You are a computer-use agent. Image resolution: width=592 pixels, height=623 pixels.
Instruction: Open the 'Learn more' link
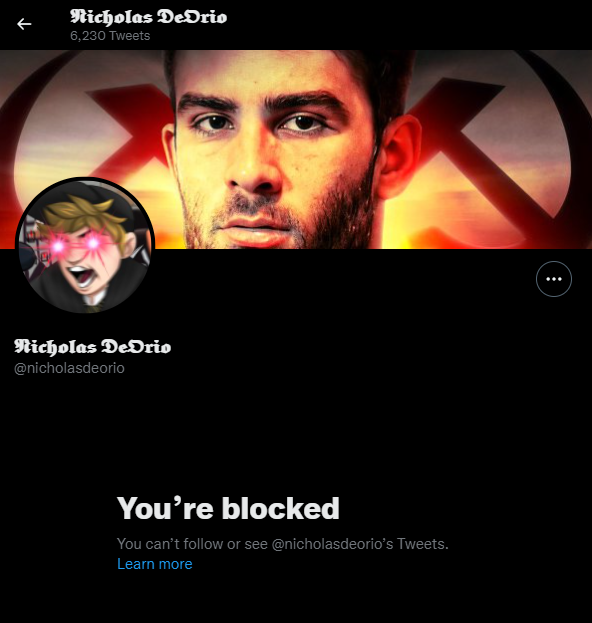click(x=155, y=564)
